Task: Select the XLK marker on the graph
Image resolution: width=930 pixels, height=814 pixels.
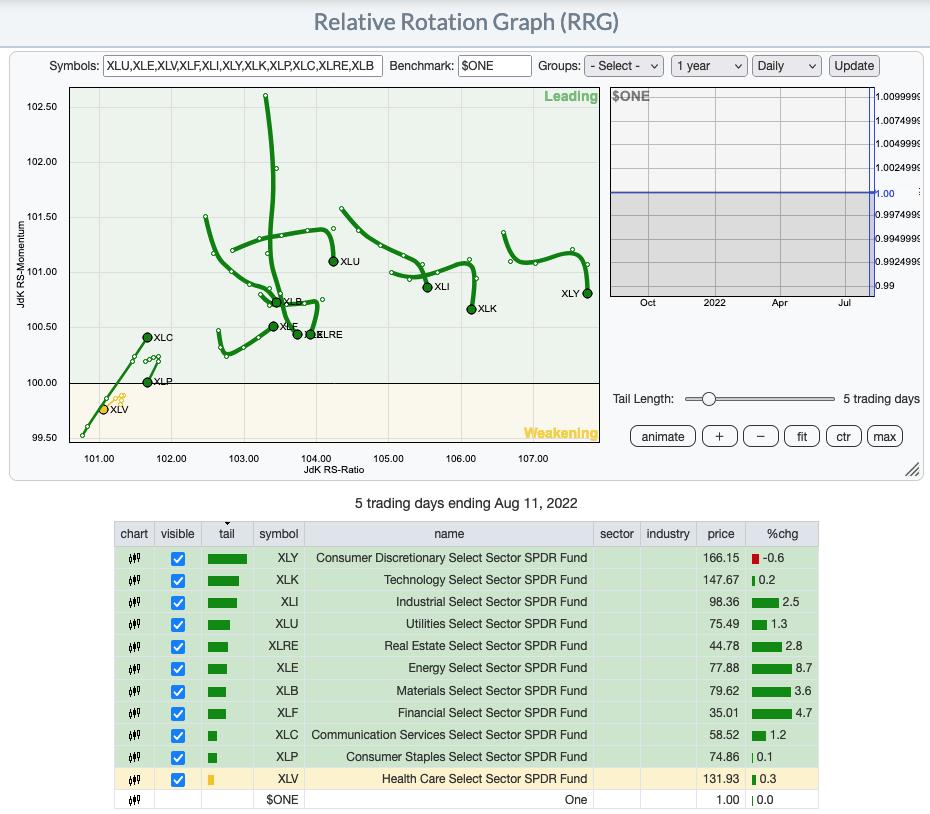Action: pos(472,309)
